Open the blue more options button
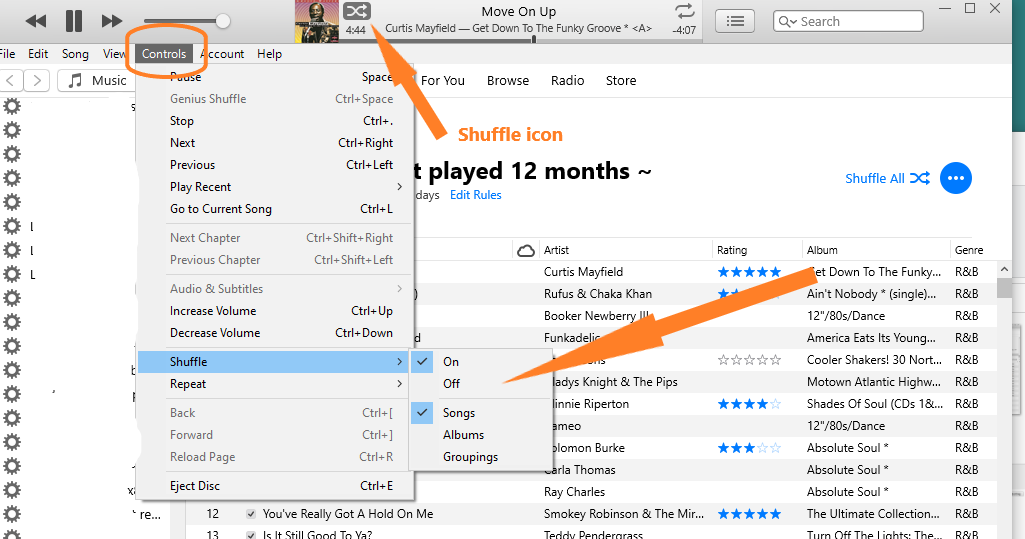 pos(956,178)
